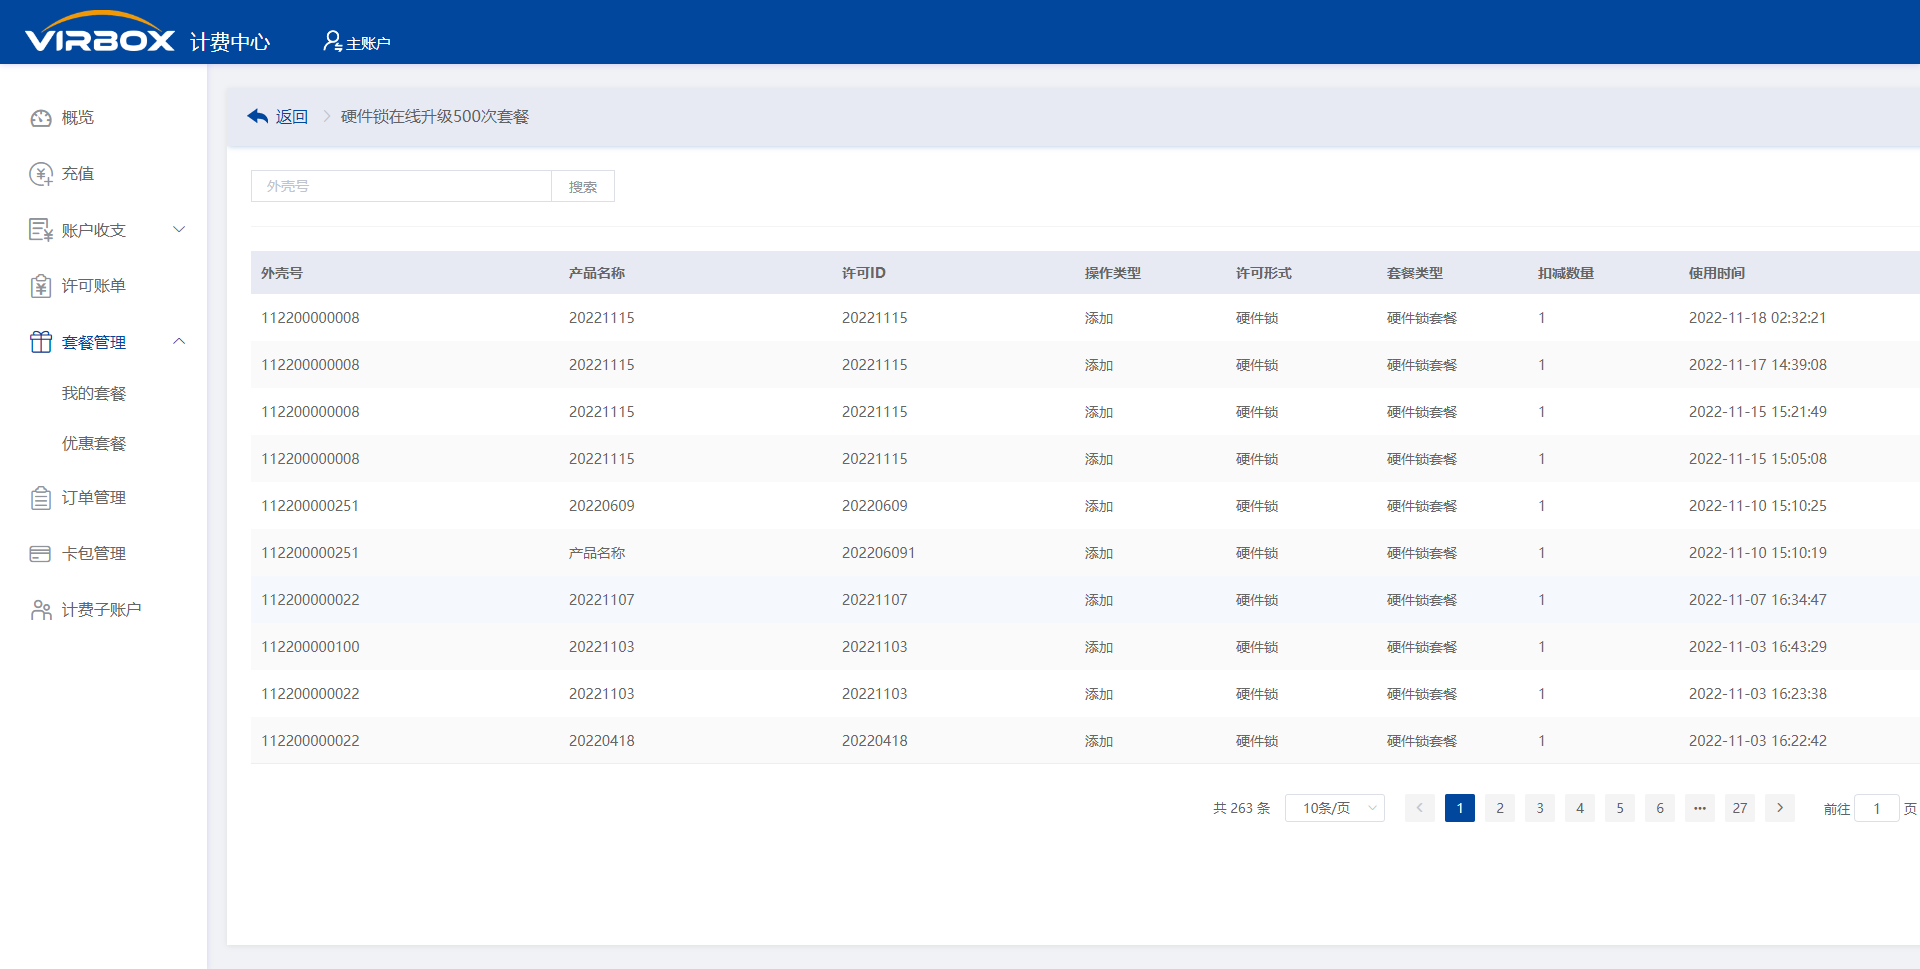Click the 充值 yen coin icon
The height and width of the screenshot is (969, 1920).
[x=41, y=174]
